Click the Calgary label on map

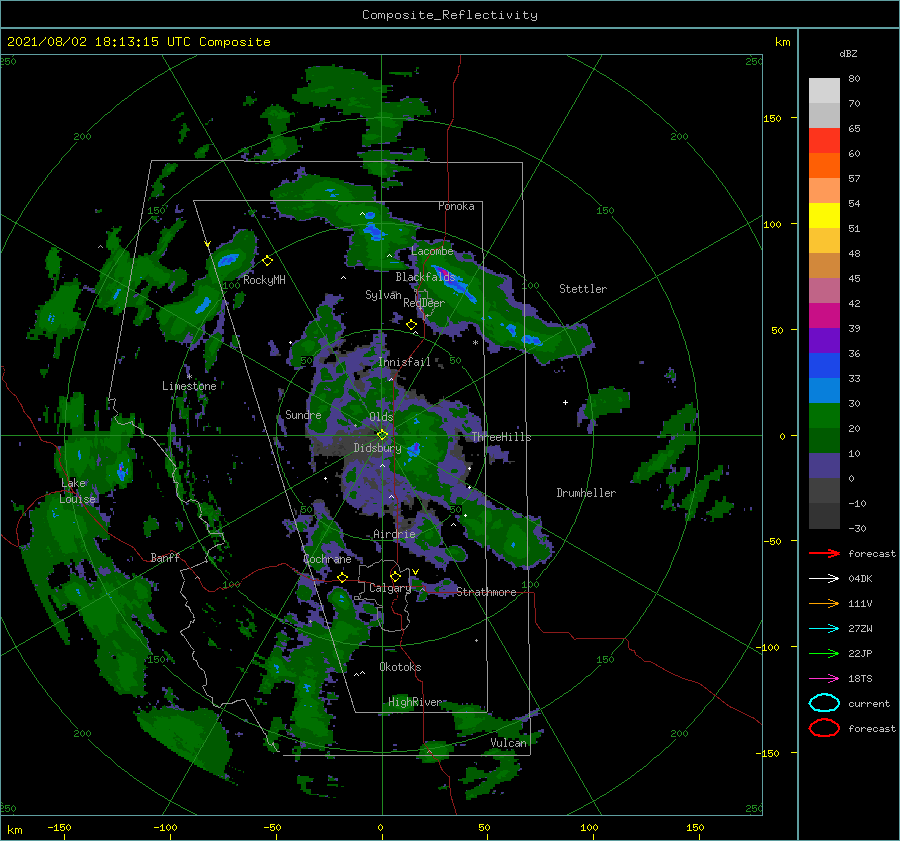click(x=390, y=588)
